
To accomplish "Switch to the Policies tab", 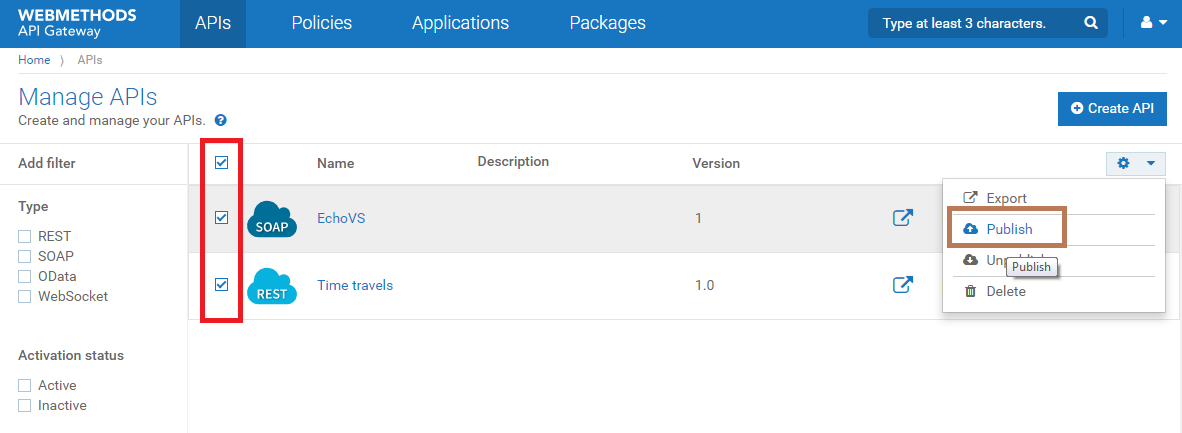I will click(321, 23).
